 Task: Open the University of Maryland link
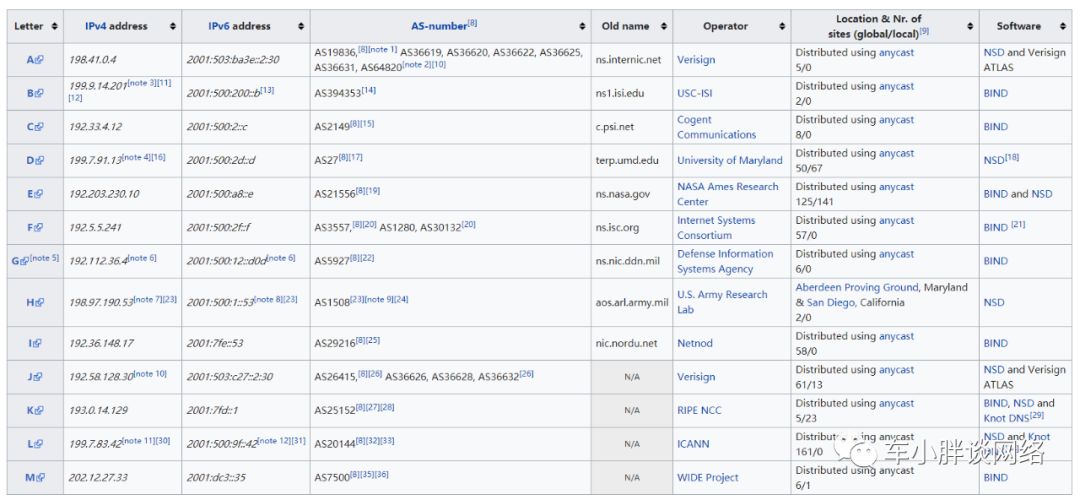coord(729,160)
